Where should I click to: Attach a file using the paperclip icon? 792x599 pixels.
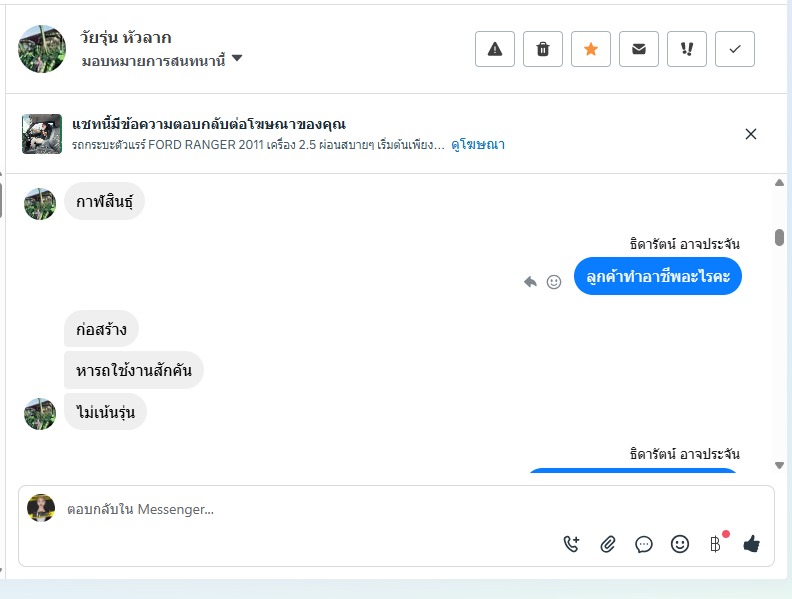click(608, 544)
